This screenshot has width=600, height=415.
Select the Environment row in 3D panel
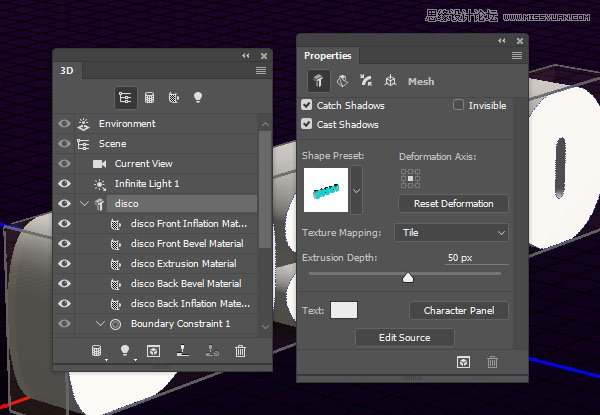coord(166,124)
